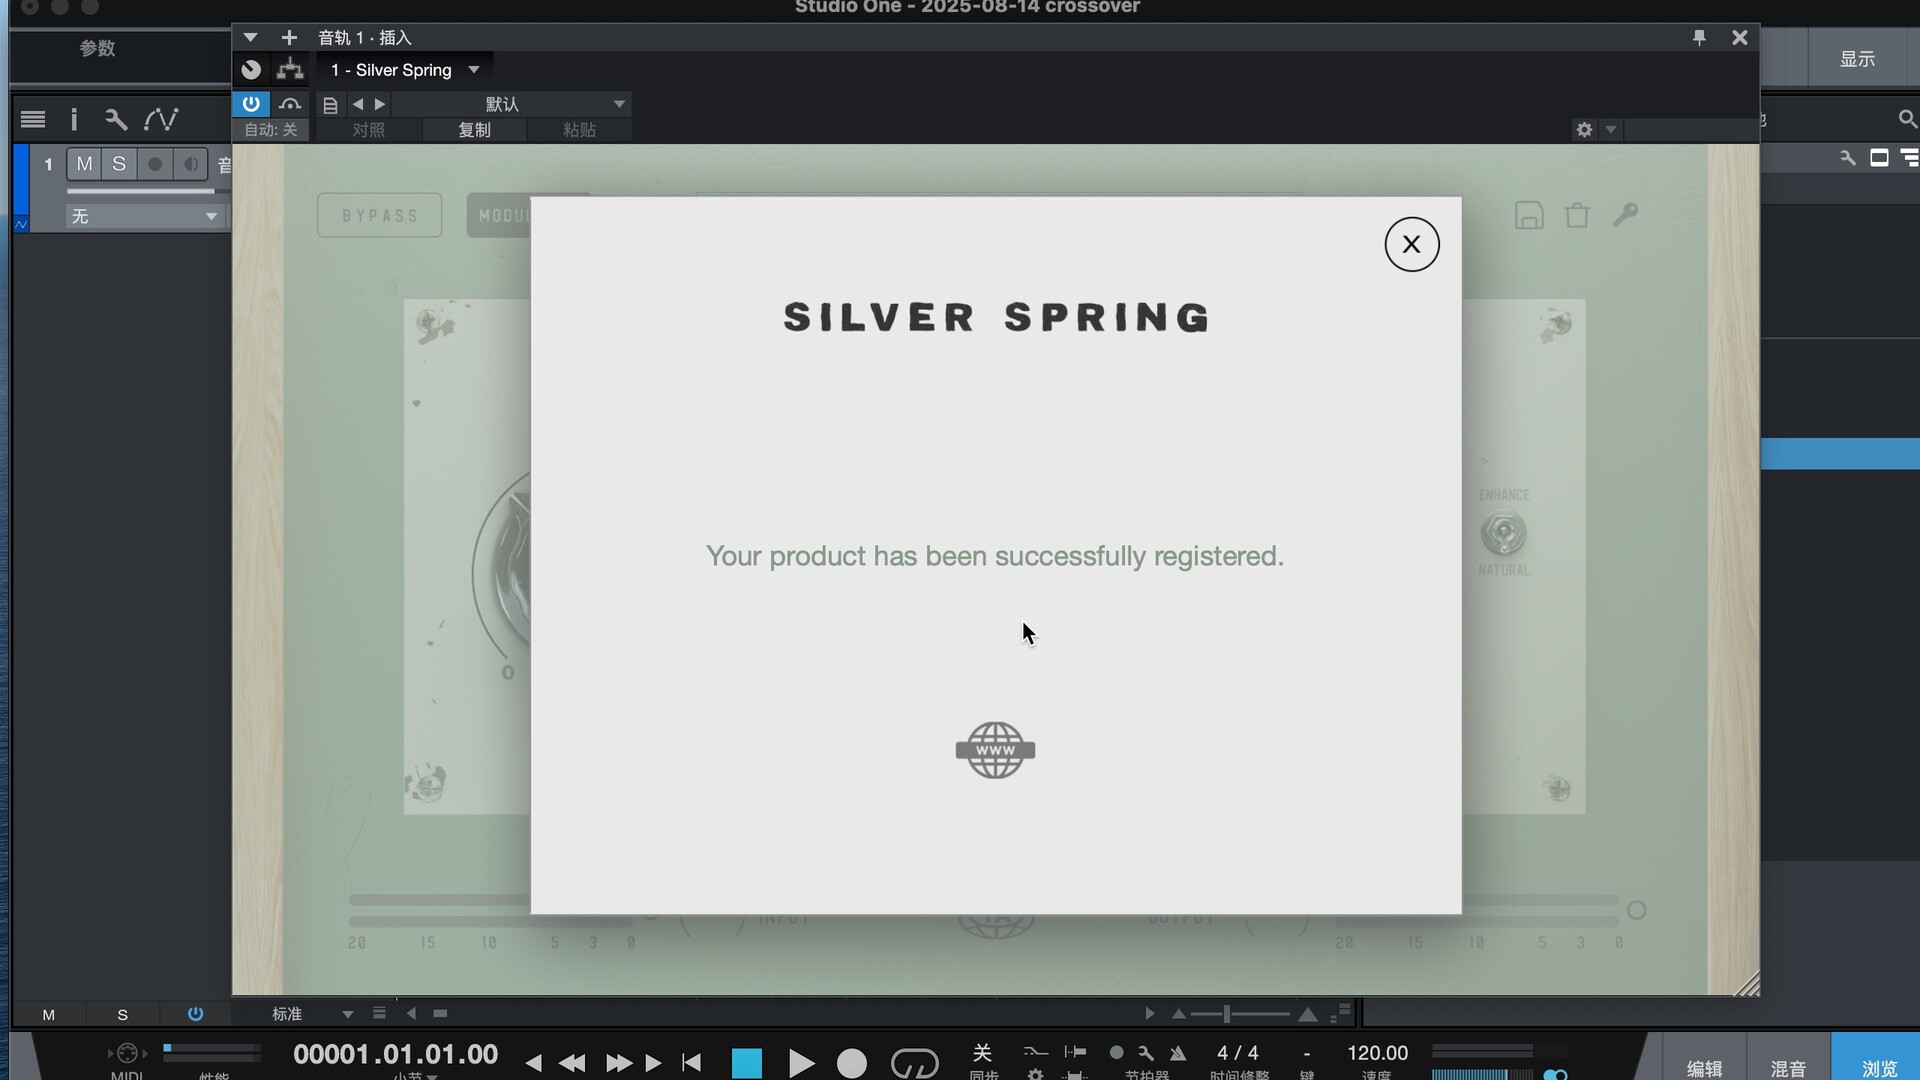Pin the plugin window
This screenshot has height=1080, width=1920.
point(1699,37)
